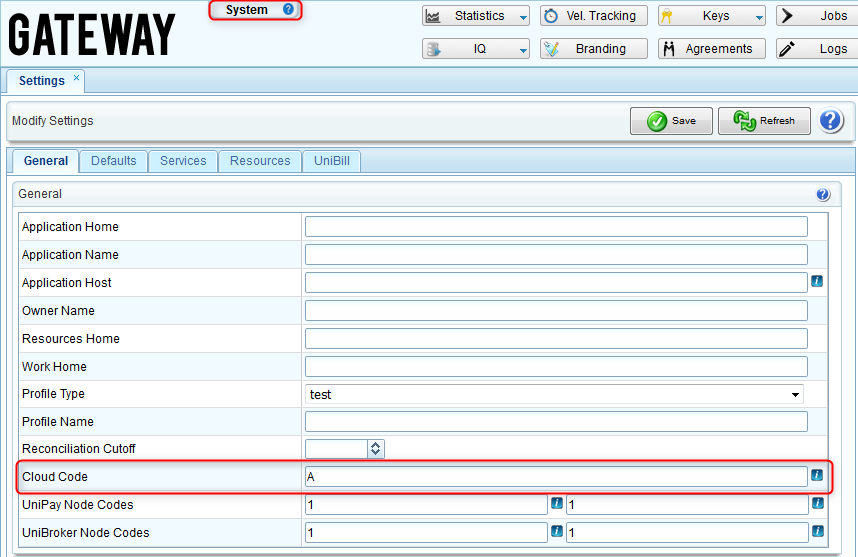The image size is (858, 557).
Task: Click the Owner Name input field
Action: pyautogui.click(x=556, y=310)
